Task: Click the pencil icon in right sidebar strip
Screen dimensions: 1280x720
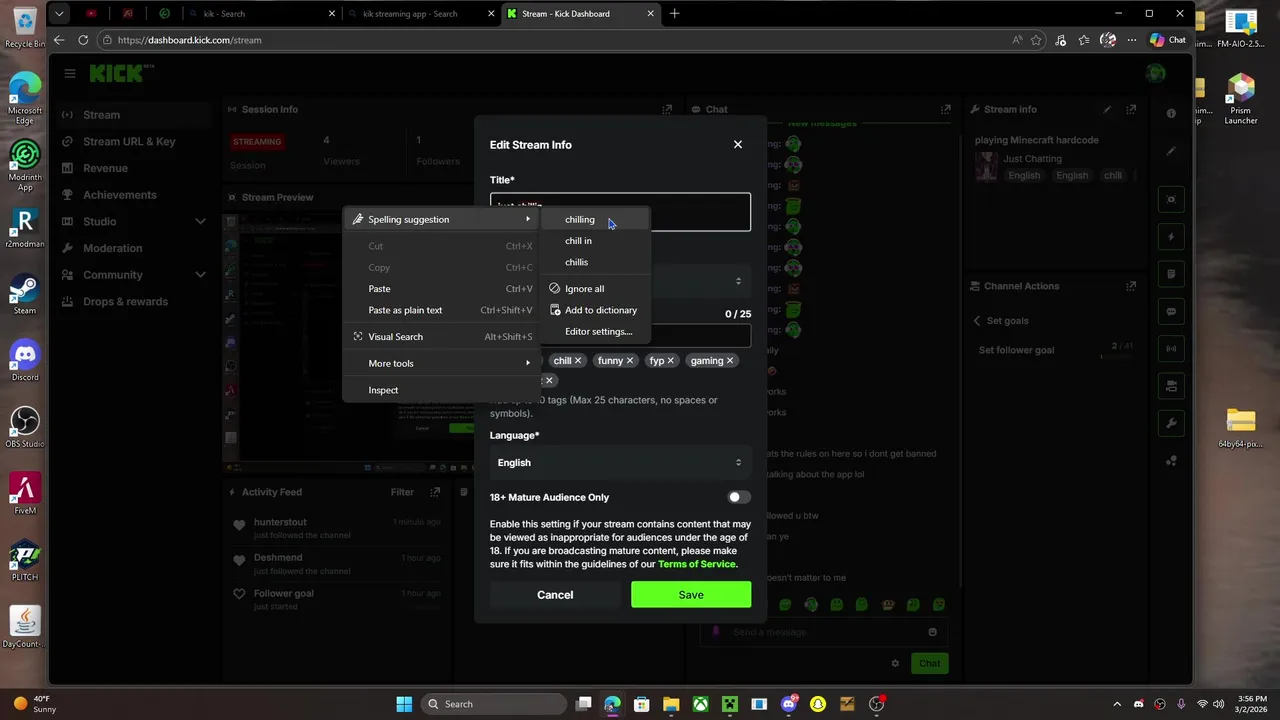Action: coord(1171,152)
